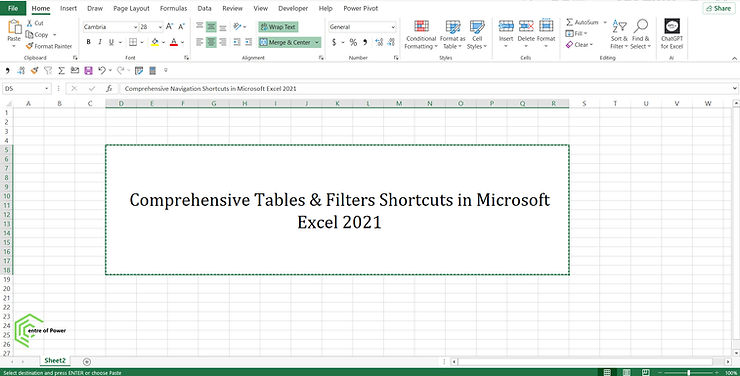Screen dimensions: 740x376
Task: Click the Paste clipboard icon
Action: click(14, 27)
